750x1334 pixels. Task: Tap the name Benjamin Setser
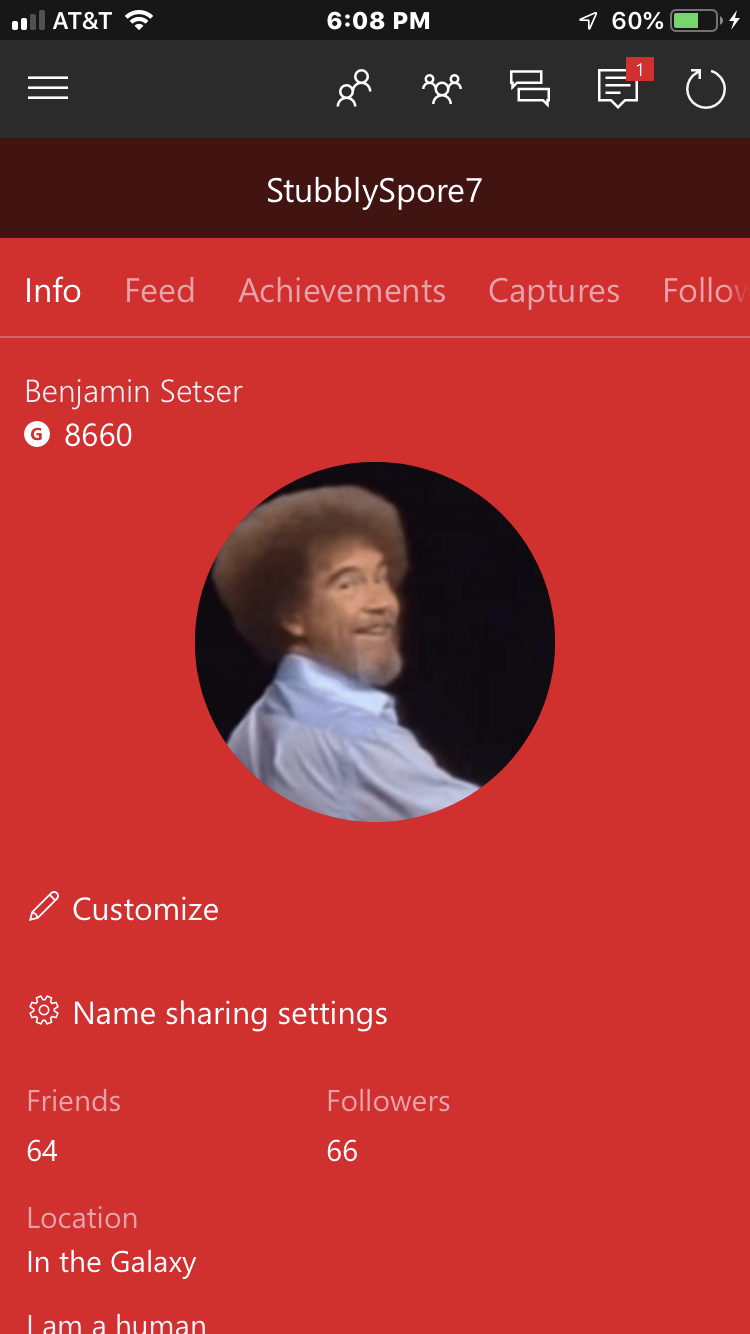[134, 392]
